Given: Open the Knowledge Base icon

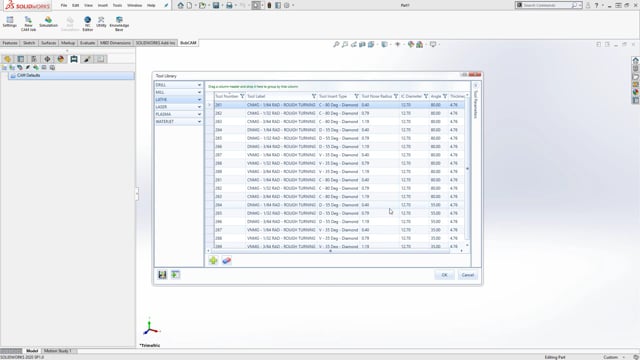Looking at the screenshot, I should click(x=119, y=24).
